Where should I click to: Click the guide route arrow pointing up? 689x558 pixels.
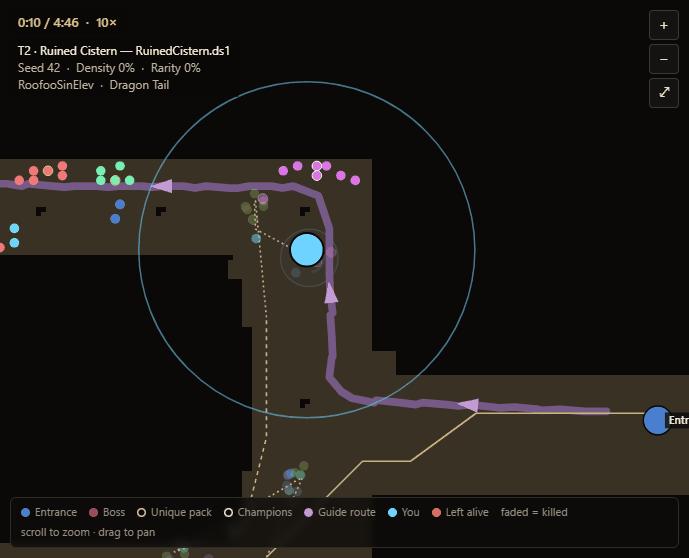[331, 293]
